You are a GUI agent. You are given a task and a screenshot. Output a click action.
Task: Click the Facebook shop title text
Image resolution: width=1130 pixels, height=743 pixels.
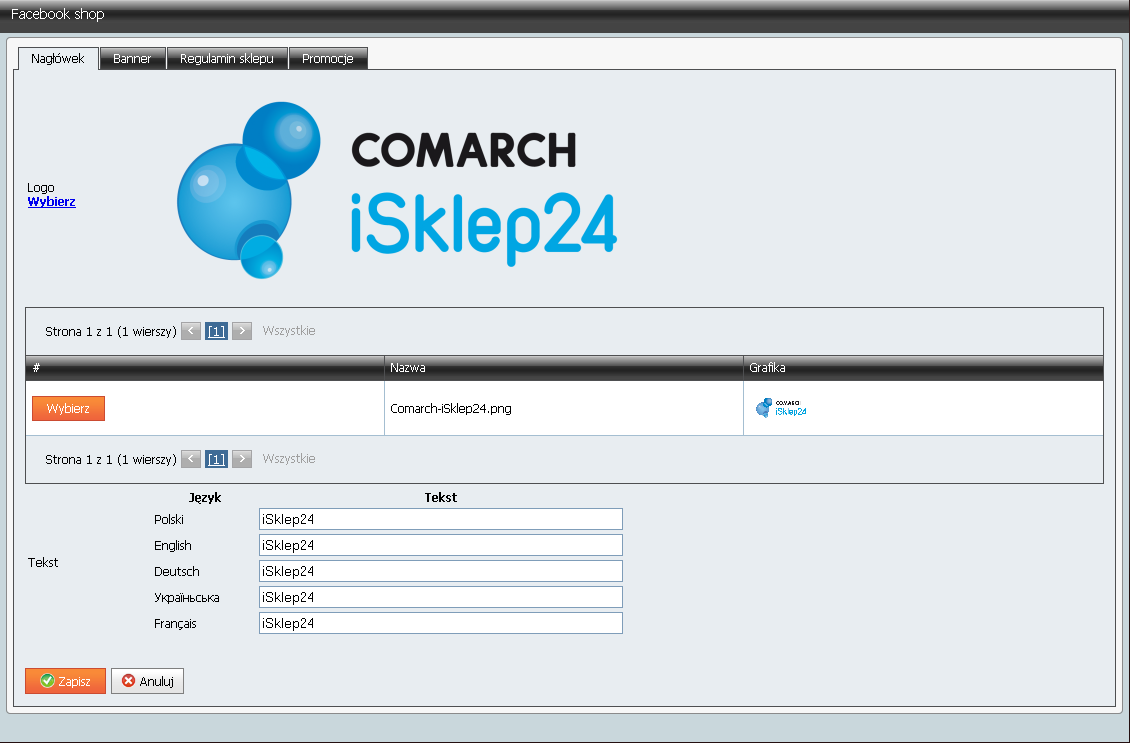(58, 14)
